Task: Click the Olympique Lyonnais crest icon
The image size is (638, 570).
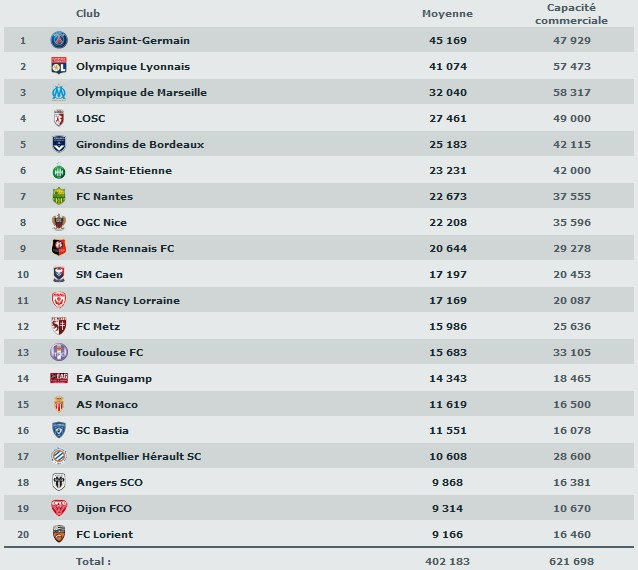Action: click(58, 67)
